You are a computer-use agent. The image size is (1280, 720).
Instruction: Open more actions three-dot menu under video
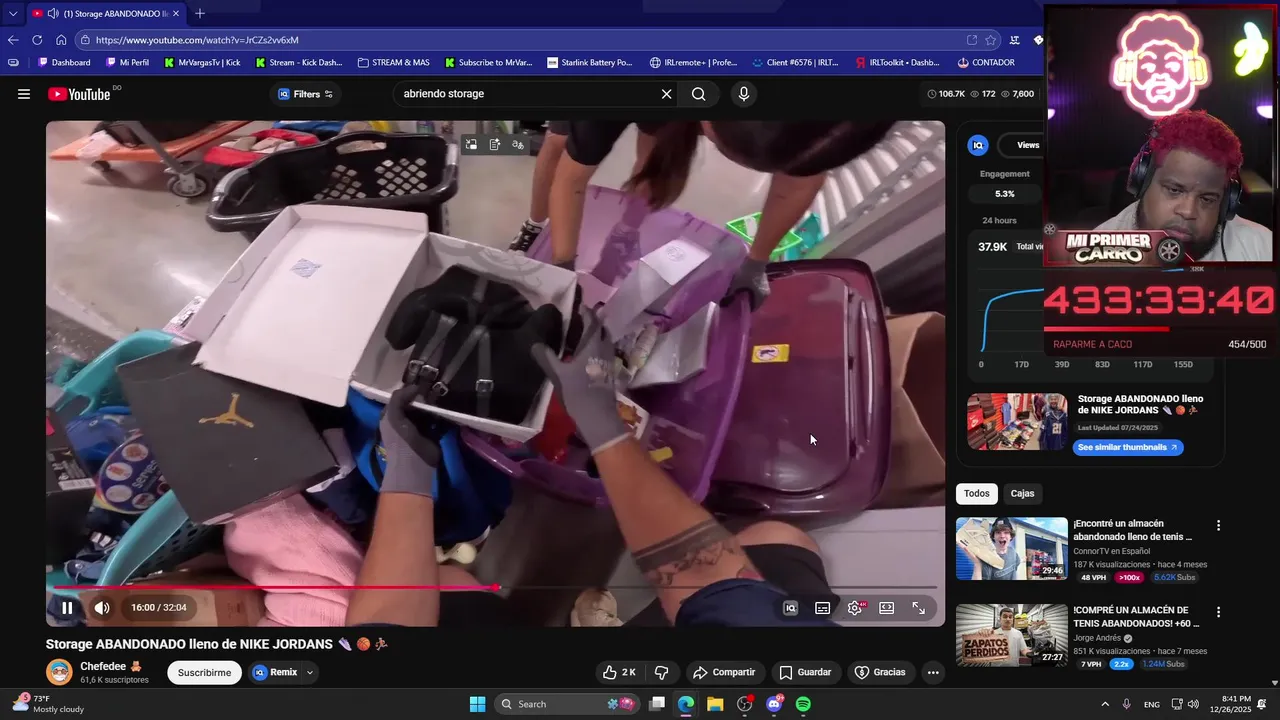click(x=933, y=672)
